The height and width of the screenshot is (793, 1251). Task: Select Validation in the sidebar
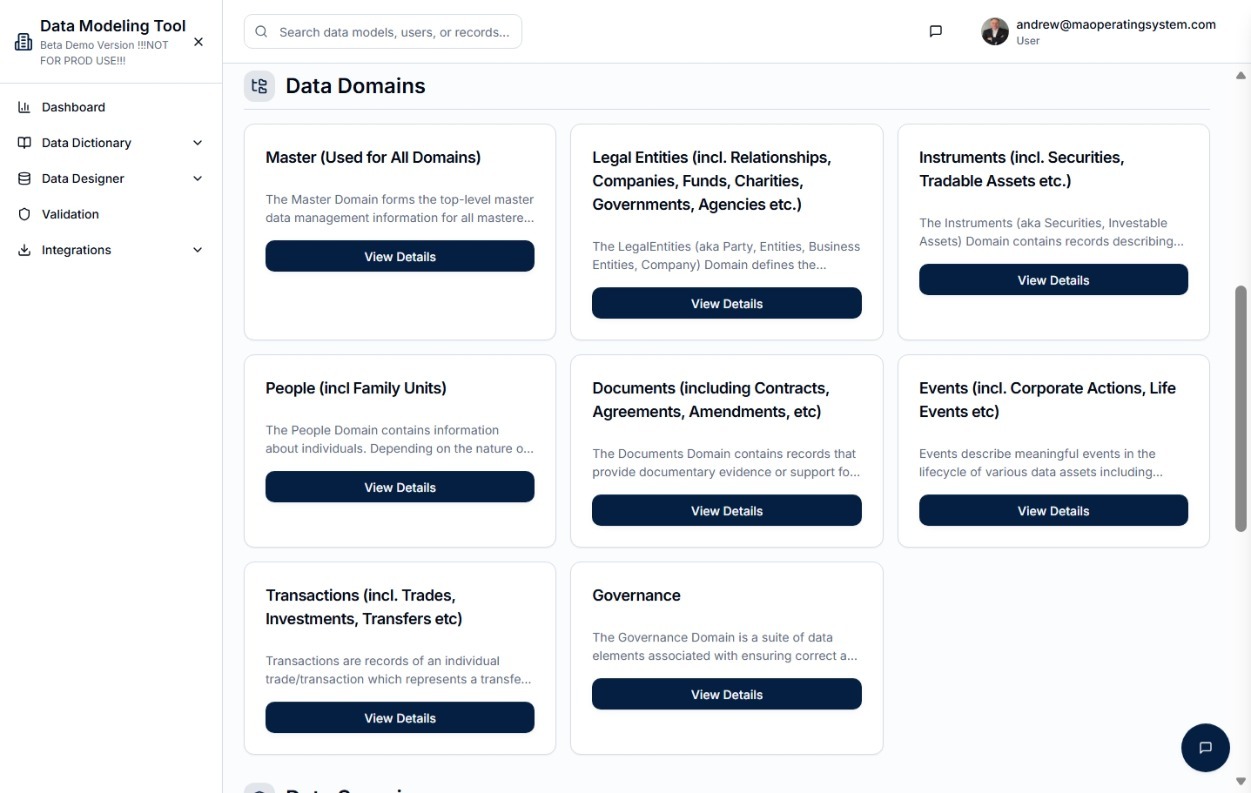tap(70, 214)
